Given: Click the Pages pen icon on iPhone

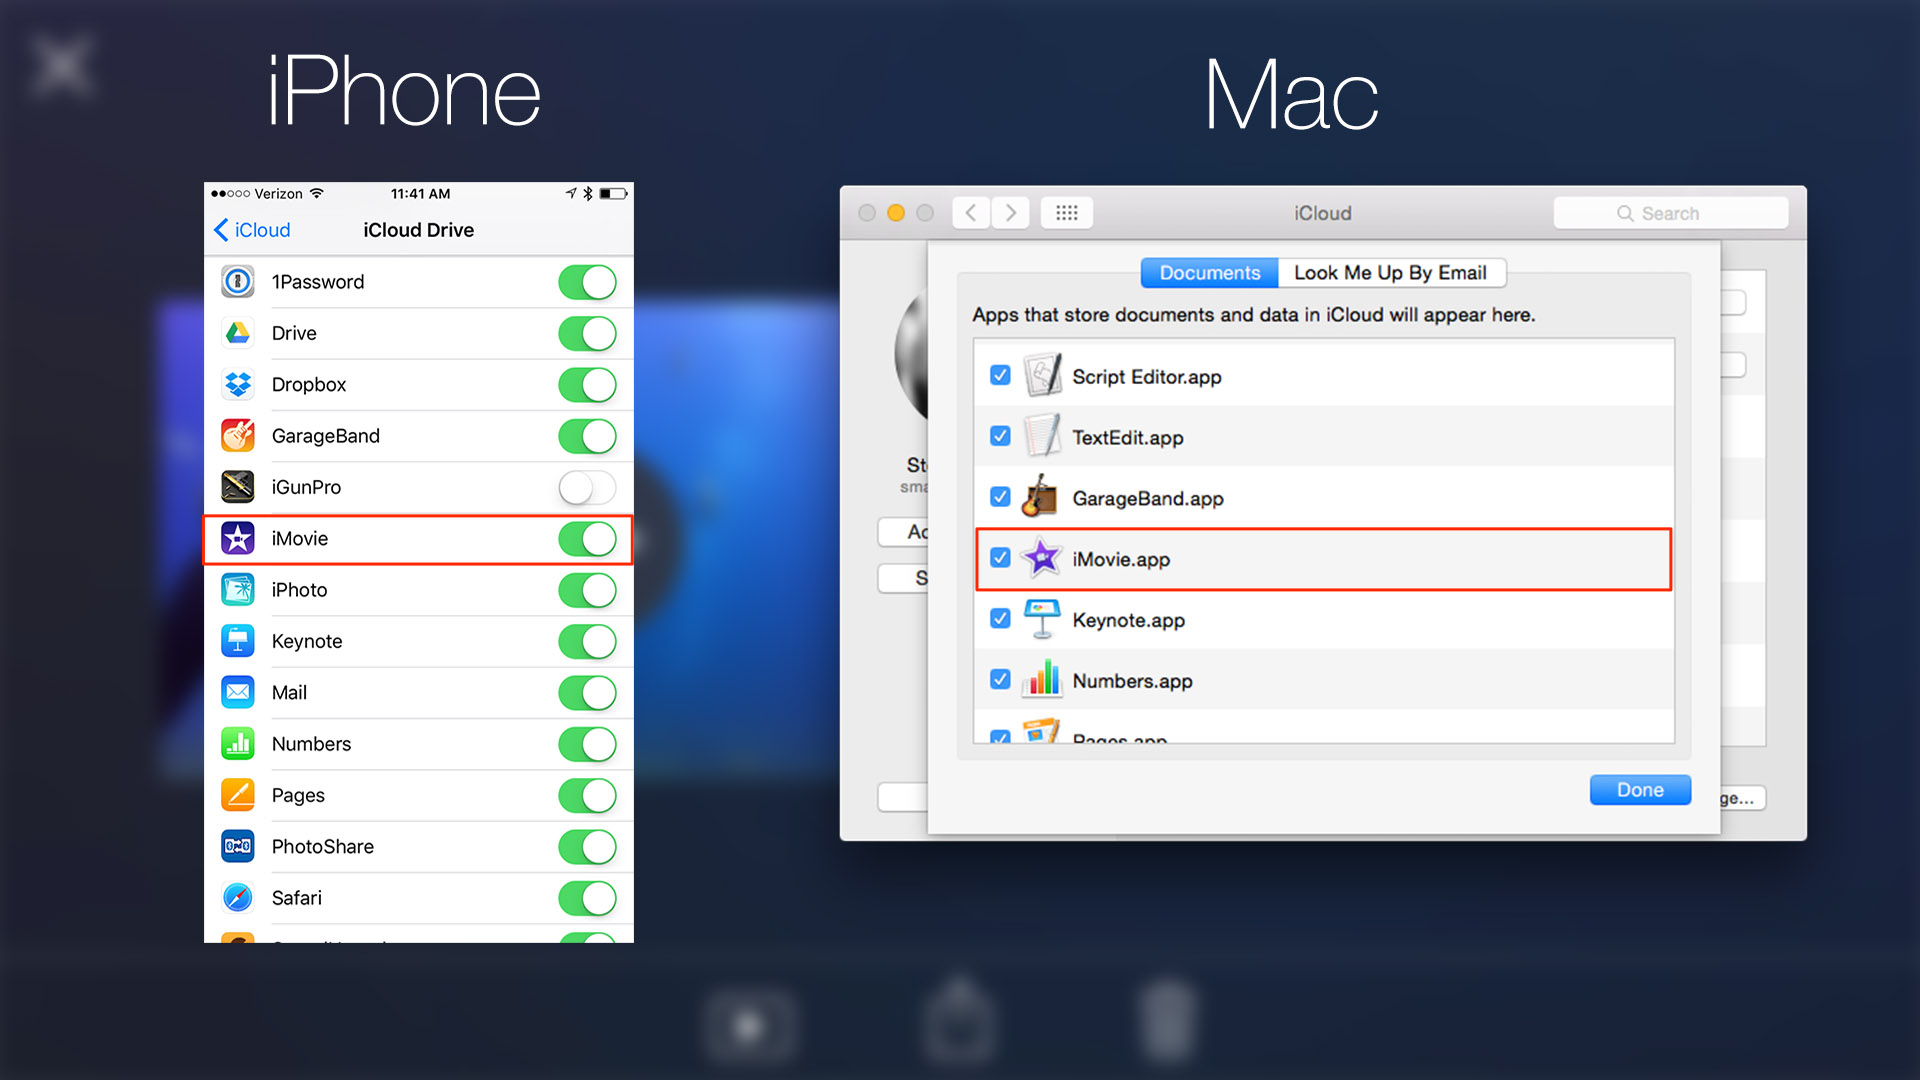Looking at the screenshot, I should pos(238,795).
